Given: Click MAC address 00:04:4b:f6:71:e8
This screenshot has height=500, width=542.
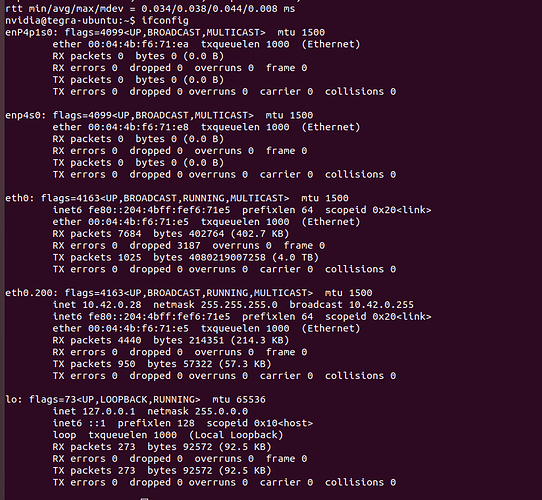Looking at the screenshot, I should pyautogui.click(x=138, y=127).
